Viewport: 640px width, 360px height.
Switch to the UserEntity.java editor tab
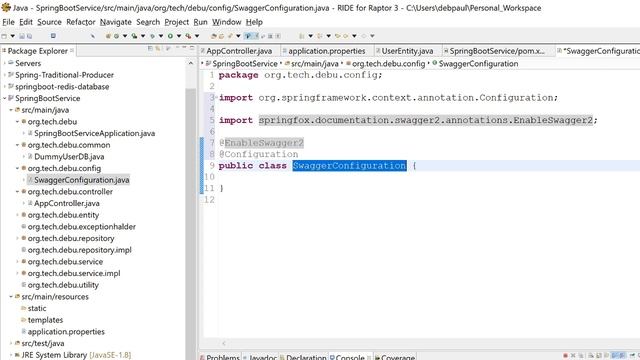(407, 51)
